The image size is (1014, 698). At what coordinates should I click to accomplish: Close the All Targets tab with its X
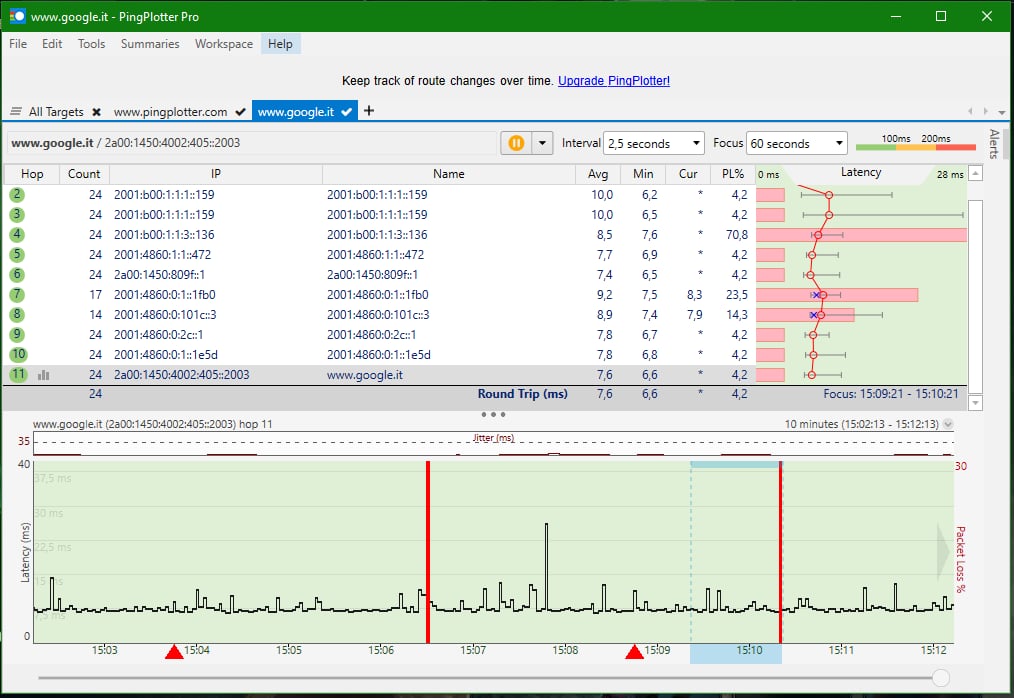[x=96, y=112]
